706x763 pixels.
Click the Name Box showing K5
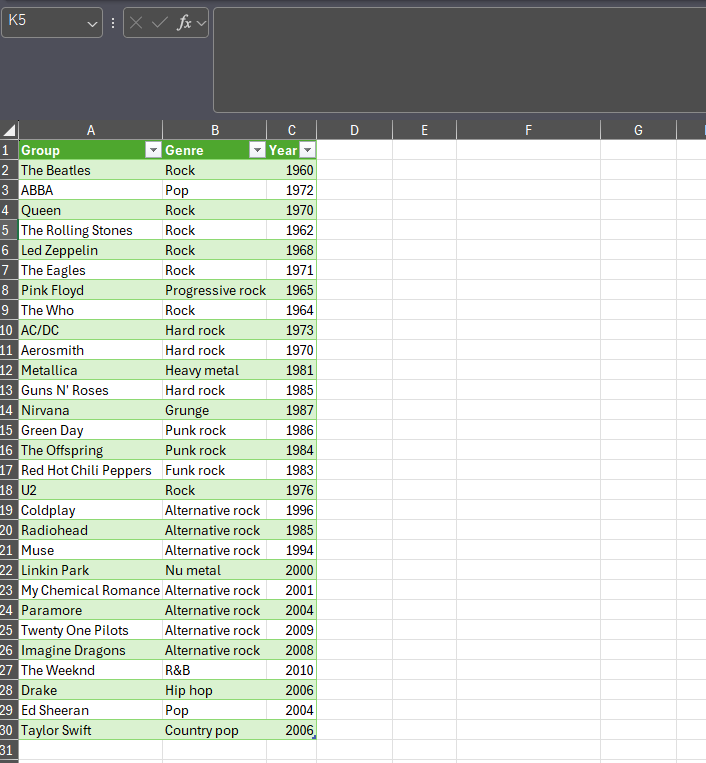[52, 22]
